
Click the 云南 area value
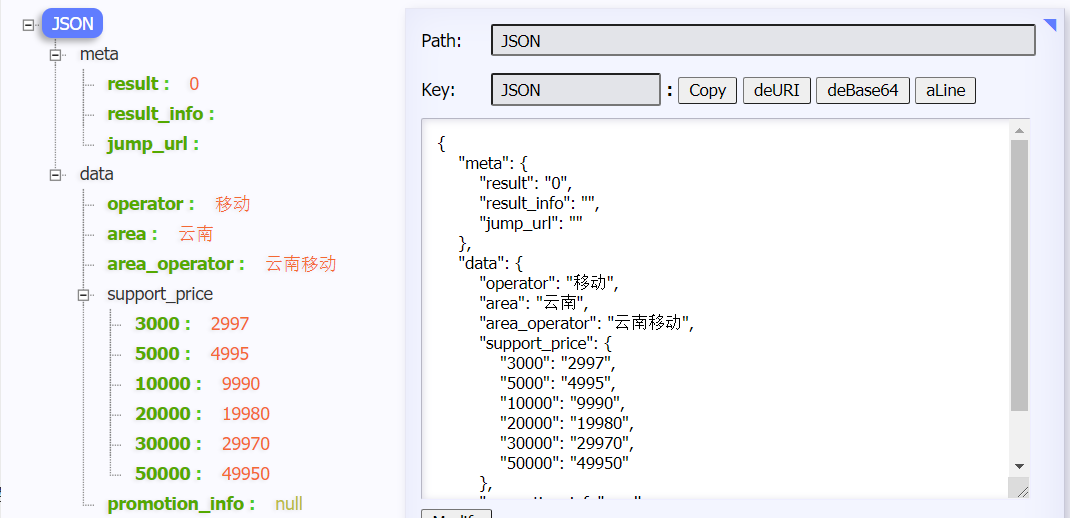pos(196,234)
